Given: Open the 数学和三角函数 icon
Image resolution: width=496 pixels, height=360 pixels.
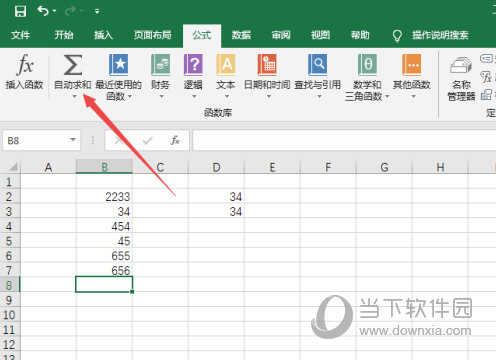Looking at the screenshot, I should pos(367,65).
